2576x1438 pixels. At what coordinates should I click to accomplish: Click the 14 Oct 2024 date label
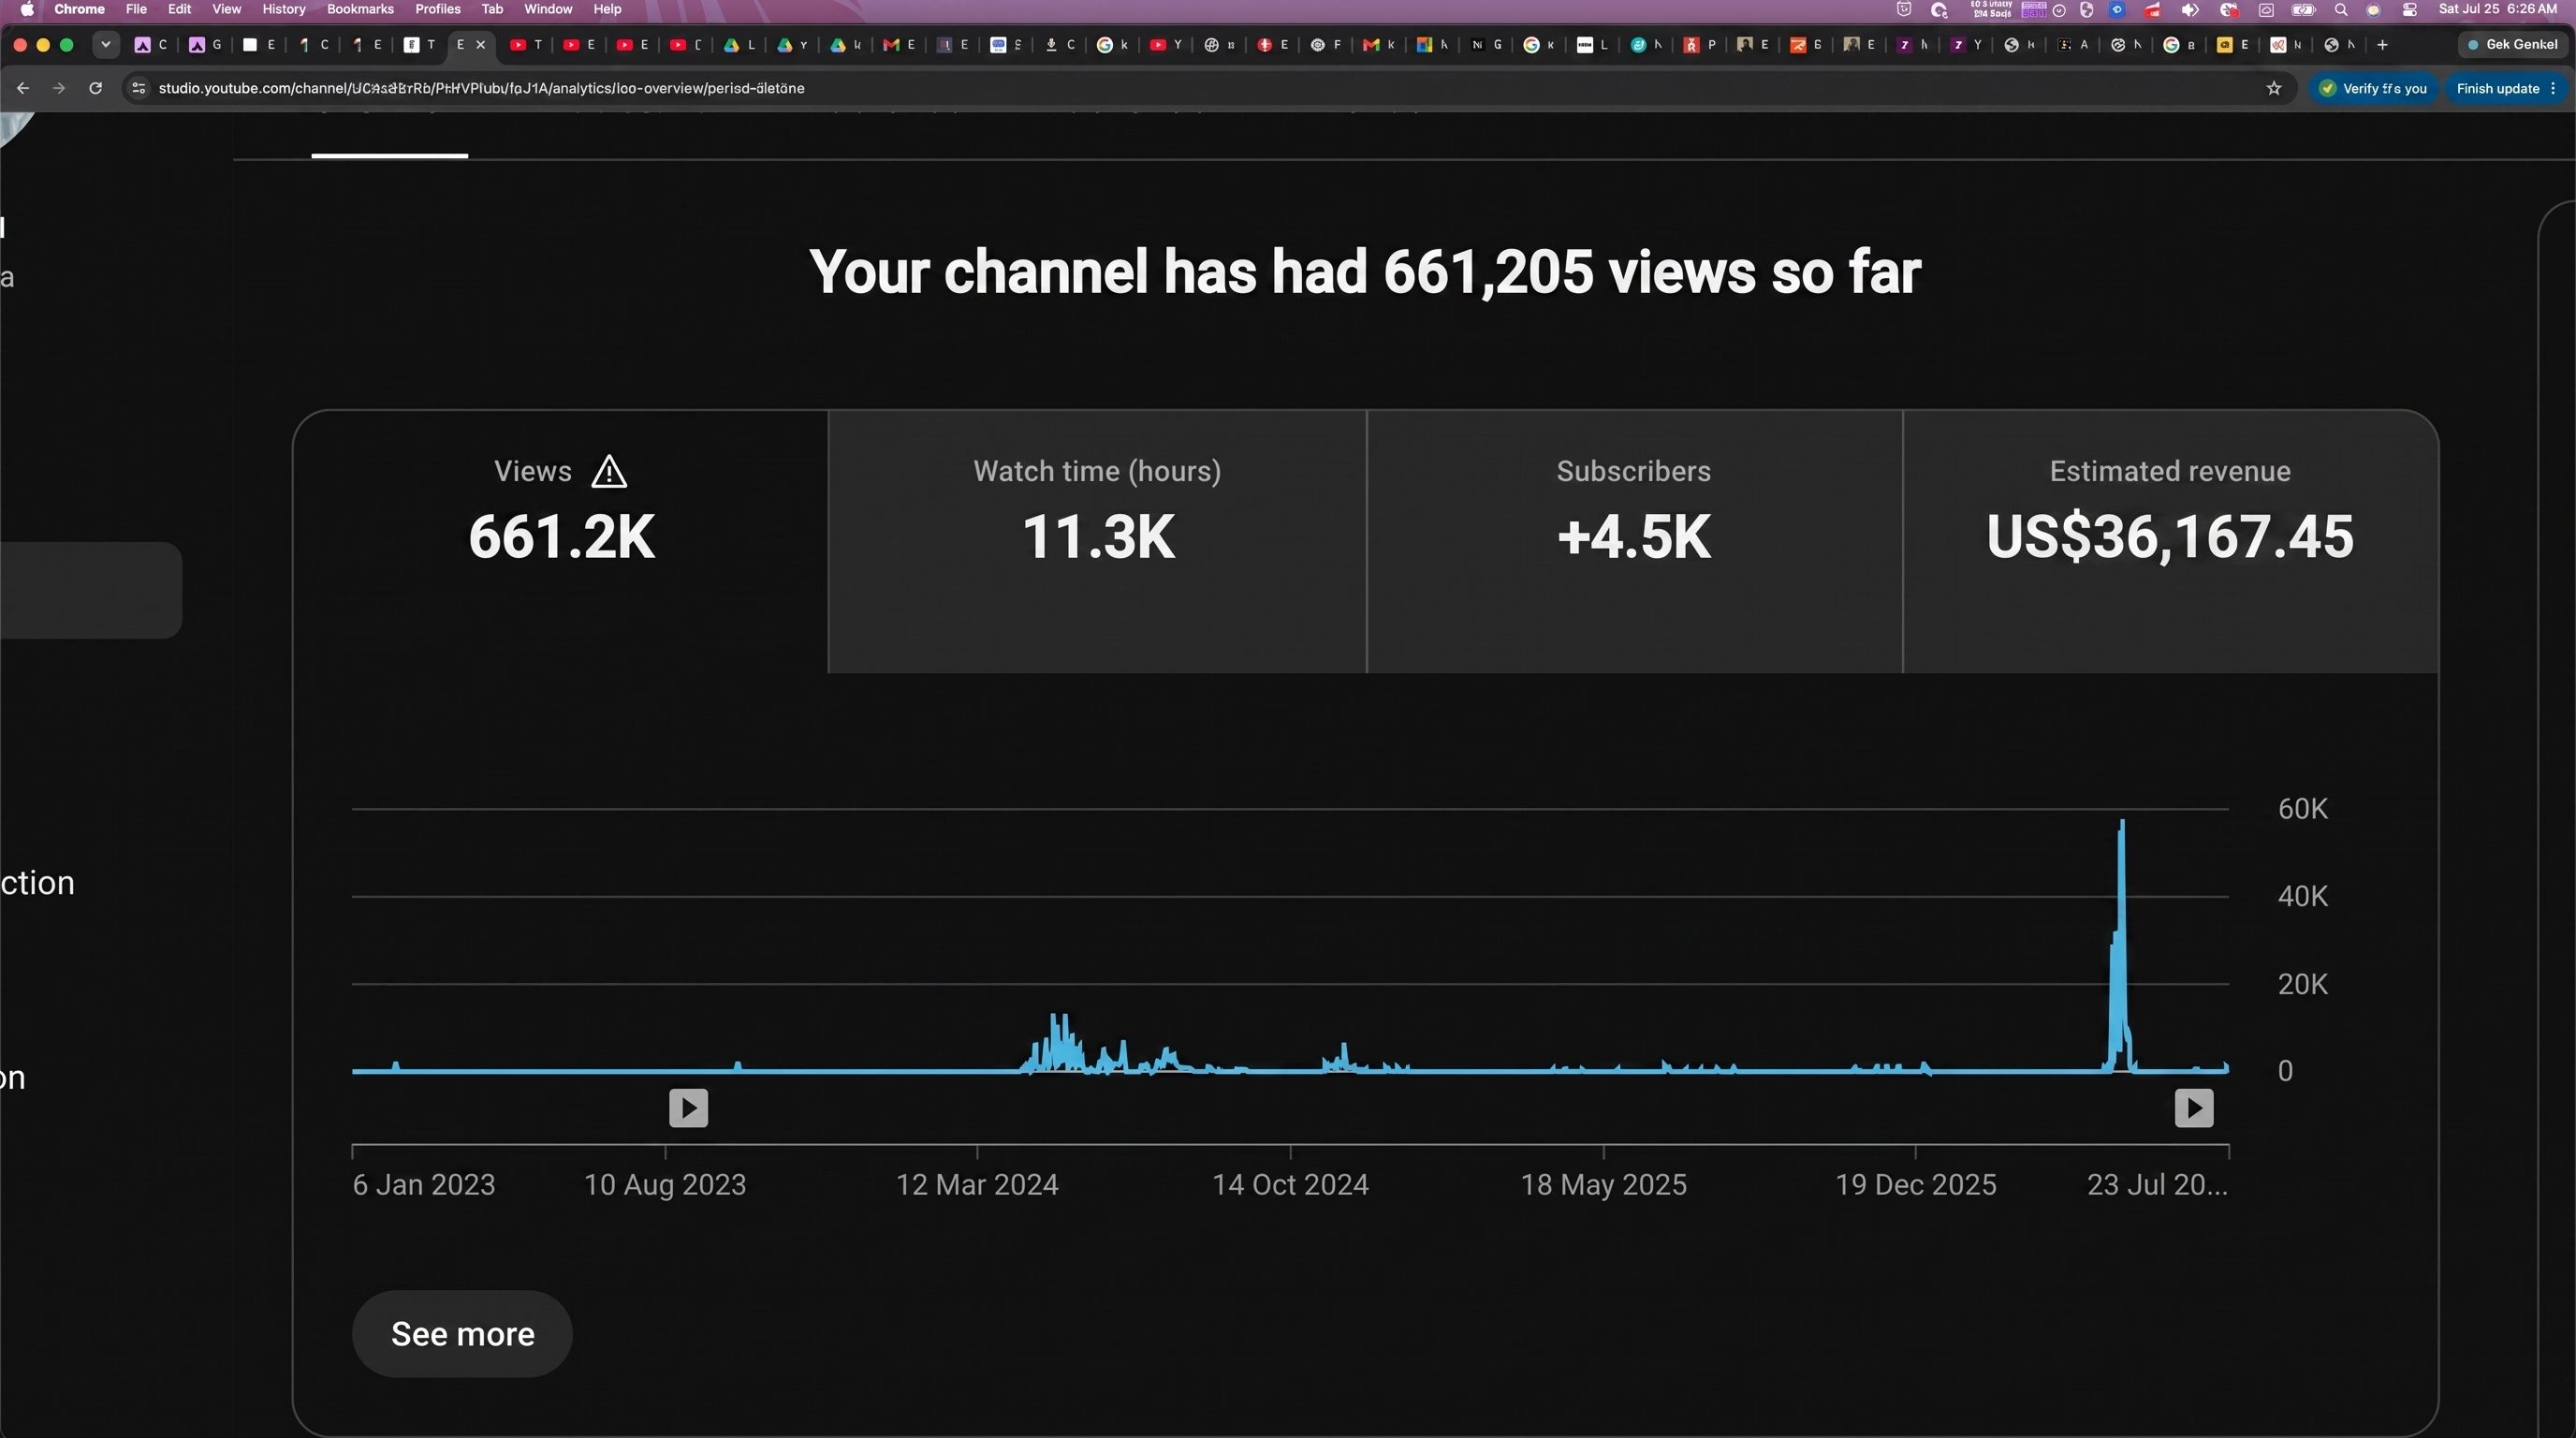coord(1290,1184)
